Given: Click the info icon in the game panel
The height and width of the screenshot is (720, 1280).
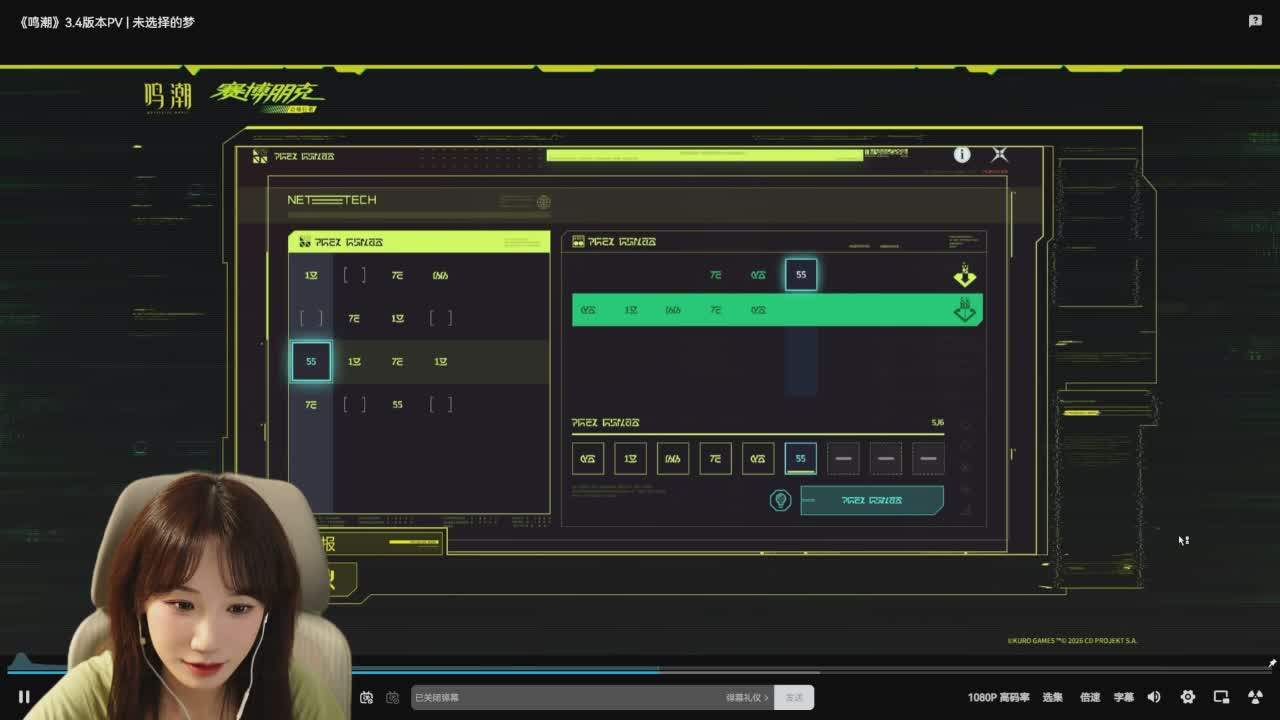Looking at the screenshot, I should [962, 154].
